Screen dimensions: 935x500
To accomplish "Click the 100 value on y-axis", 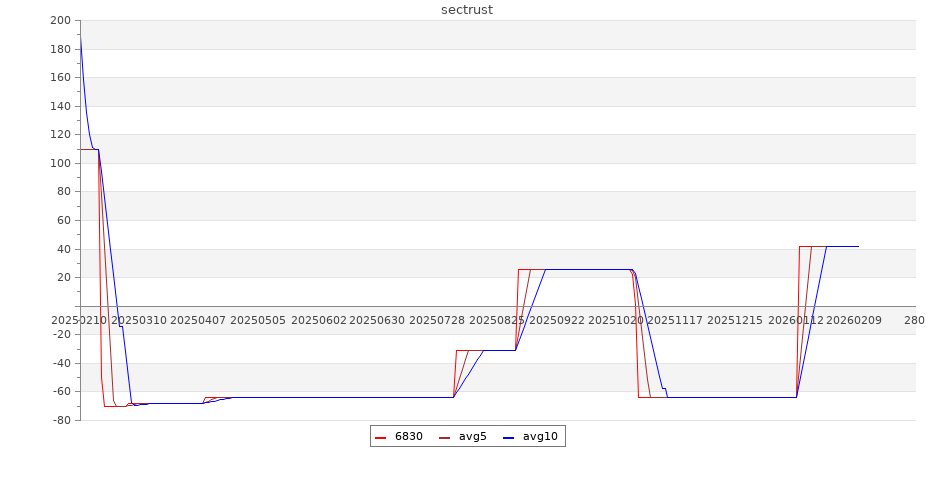I will click(60, 163).
